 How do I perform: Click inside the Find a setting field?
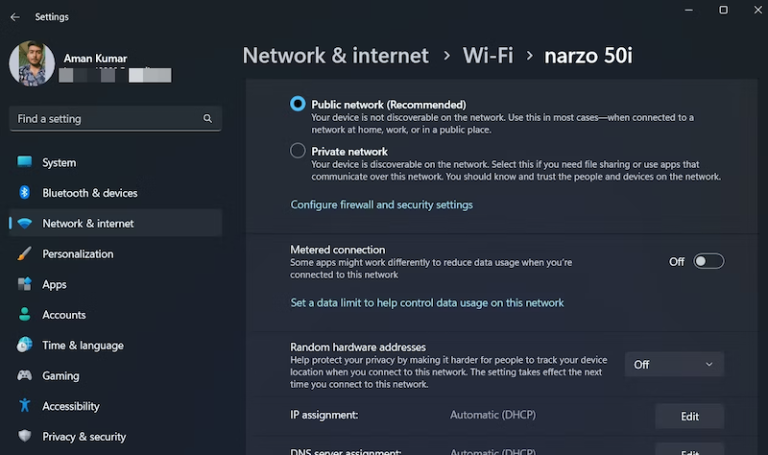(x=105, y=119)
